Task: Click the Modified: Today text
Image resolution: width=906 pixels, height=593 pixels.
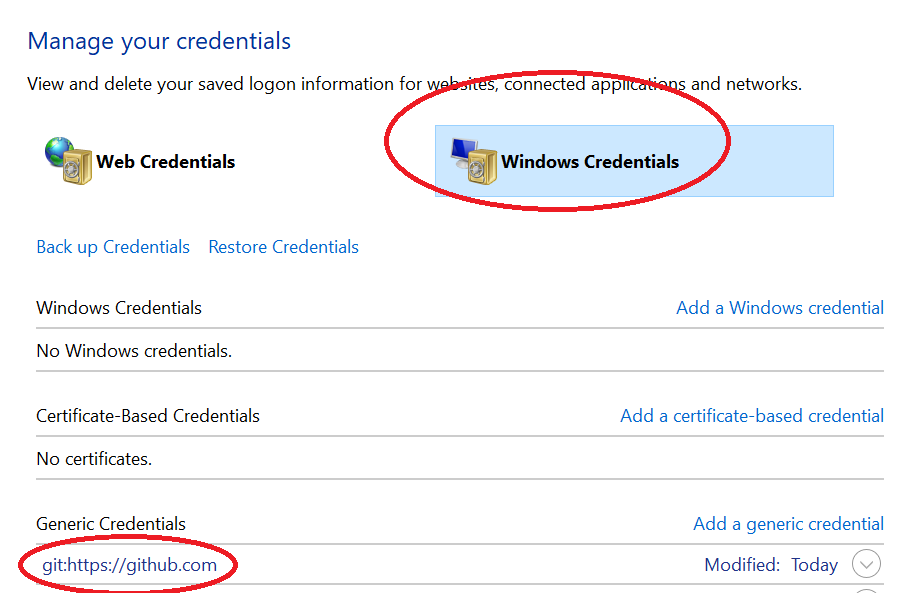Action: [x=771, y=565]
